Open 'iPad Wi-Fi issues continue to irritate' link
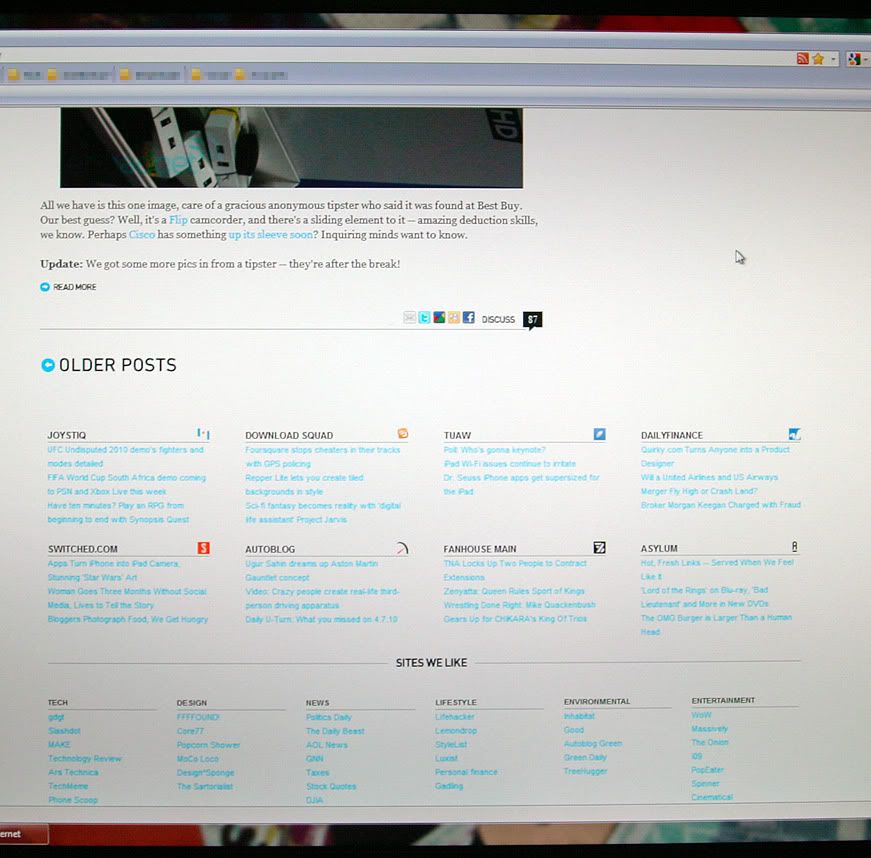Image resolution: width=871 pixels, height=858 pixels. click(x=509, y=464)
